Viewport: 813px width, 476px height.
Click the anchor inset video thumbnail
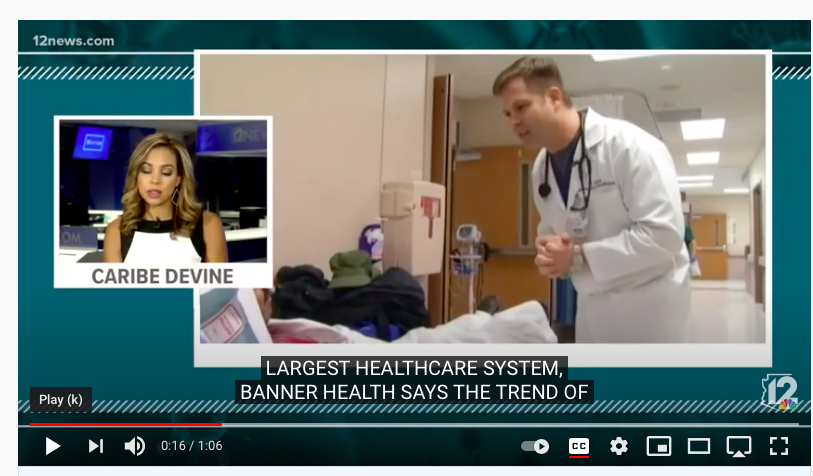[163, 190]
